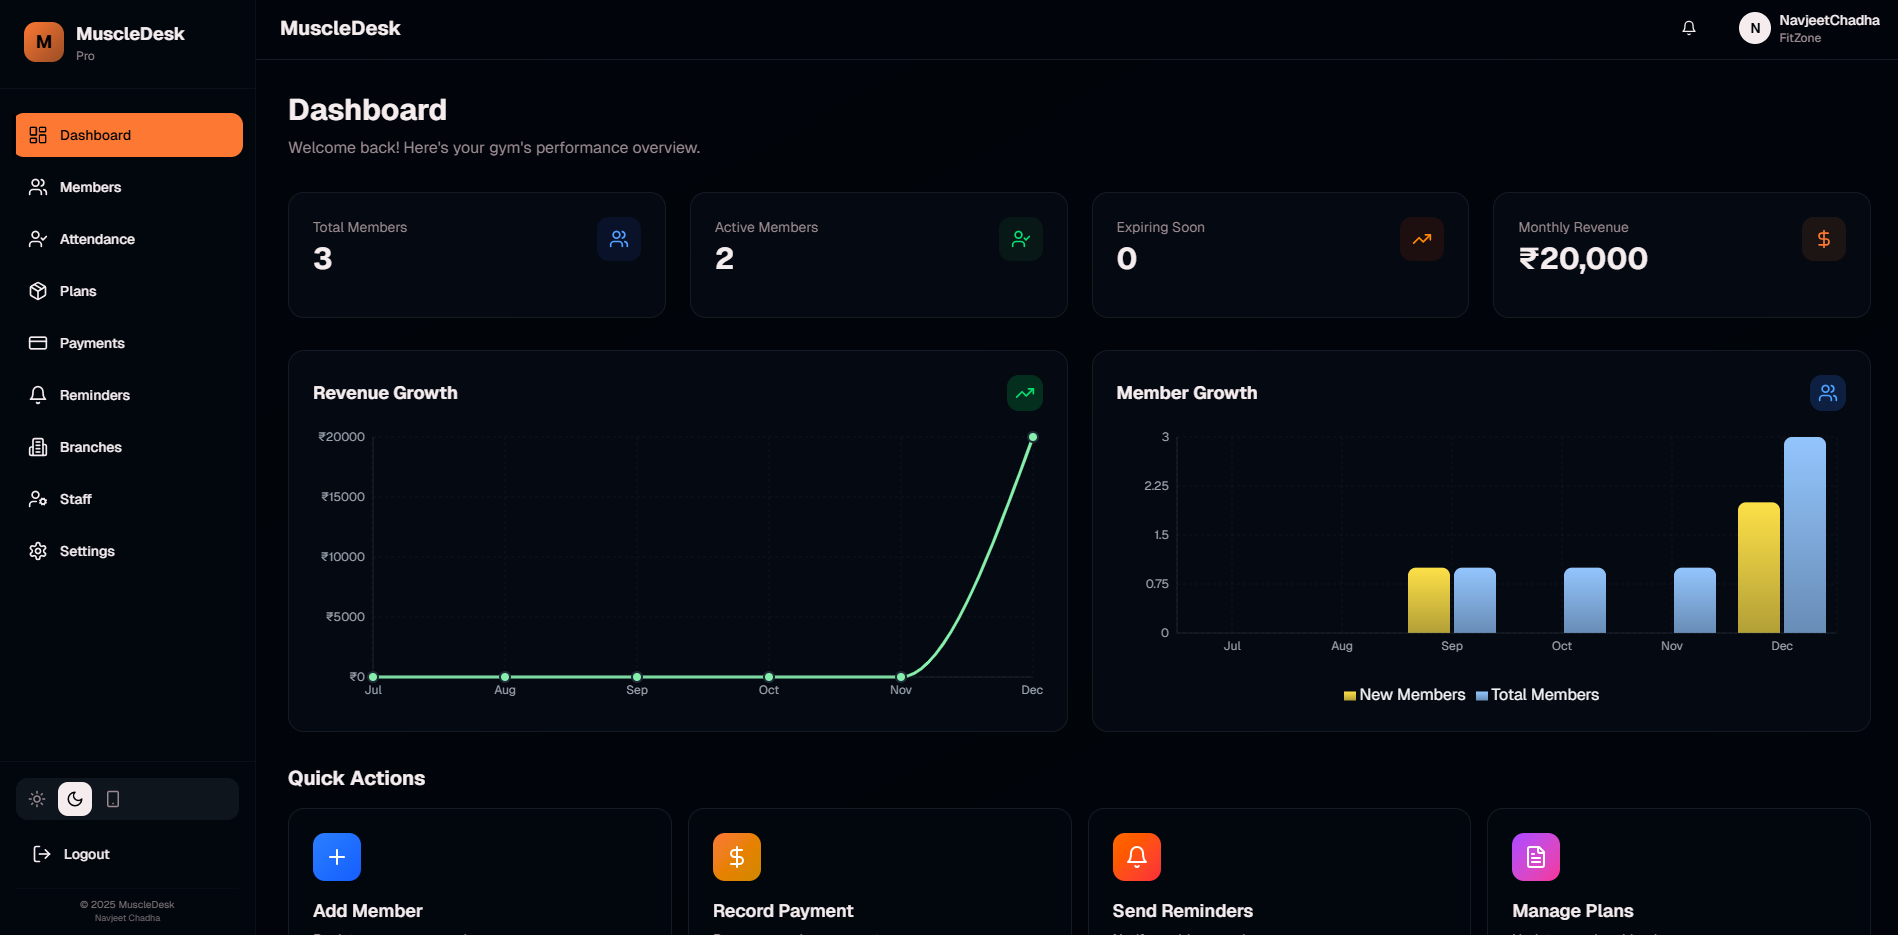The width and height of the screenshot is (1898, 935).
Task: Click the Branches sidebar icon
Action: tap(38, 446)
